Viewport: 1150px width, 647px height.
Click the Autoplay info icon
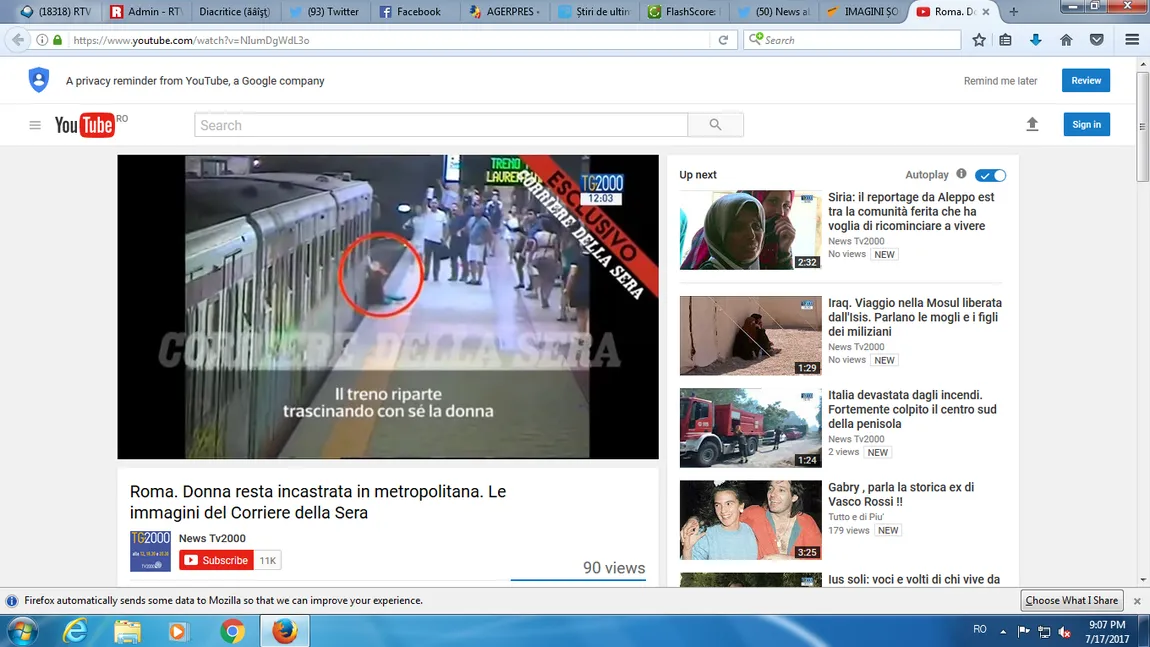(961, 174)
